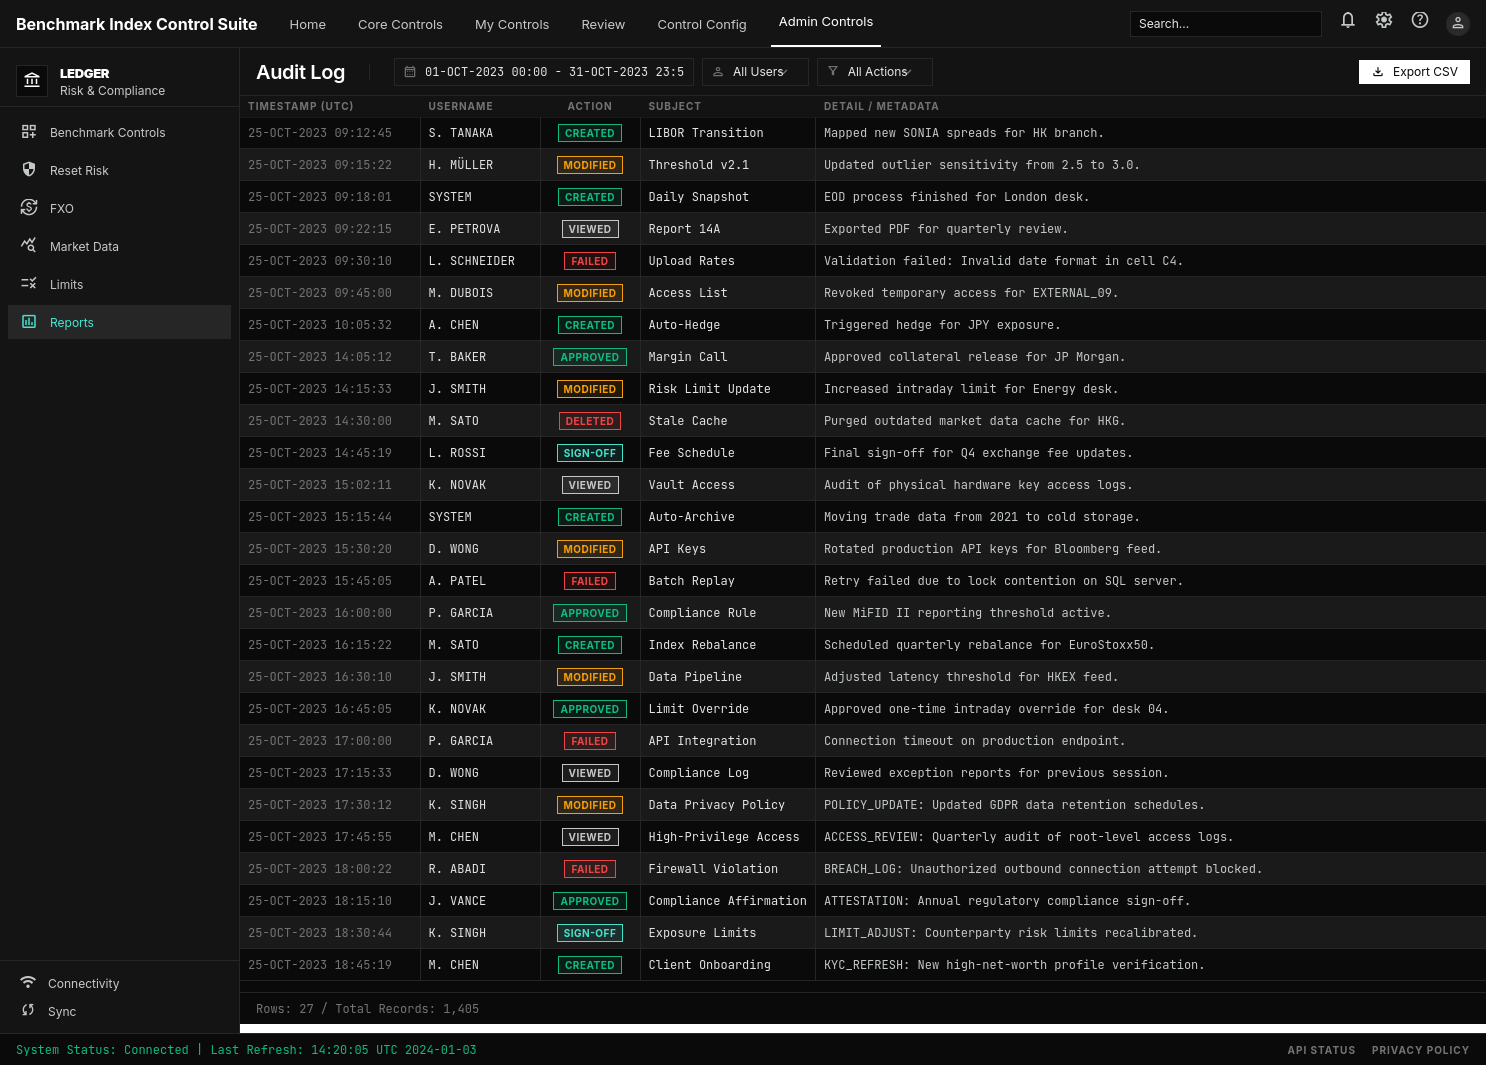Viewport: 1486px width, 1065px height.
Task: Click the Reset Risk shield icon
Action: 29,170
